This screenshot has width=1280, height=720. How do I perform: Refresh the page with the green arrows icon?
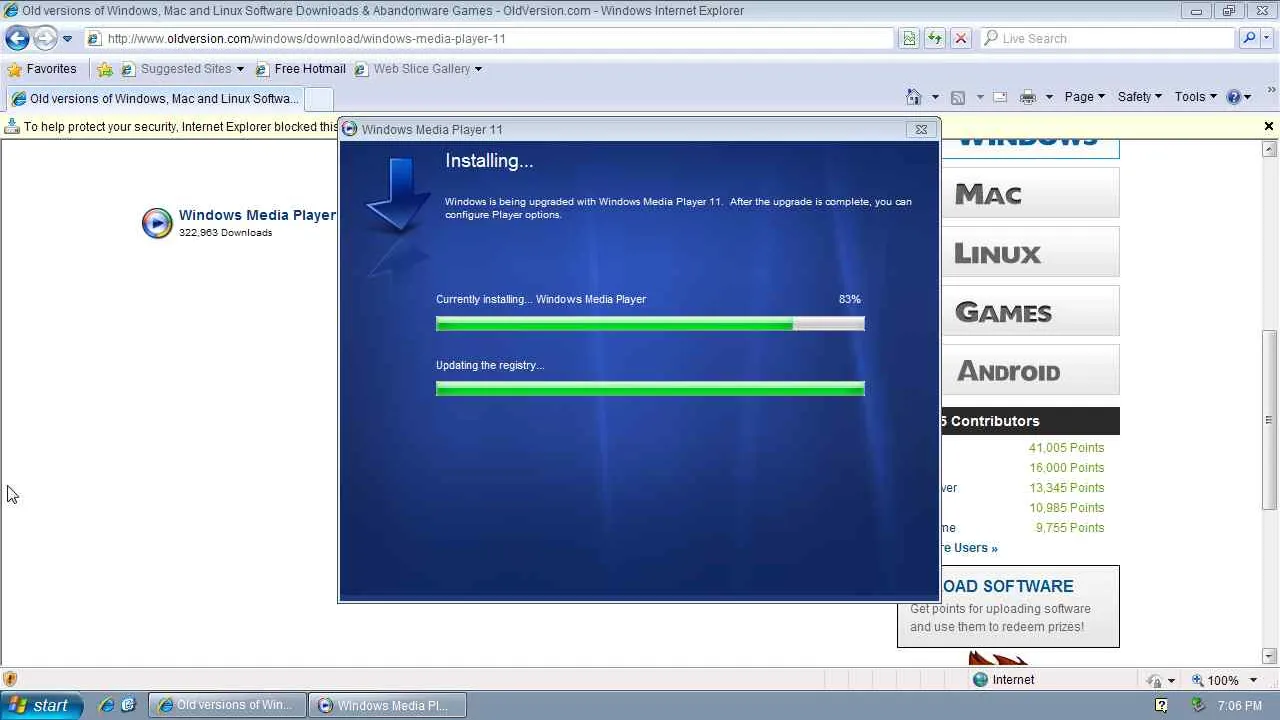pyautogui.click(x=935, y=39)
